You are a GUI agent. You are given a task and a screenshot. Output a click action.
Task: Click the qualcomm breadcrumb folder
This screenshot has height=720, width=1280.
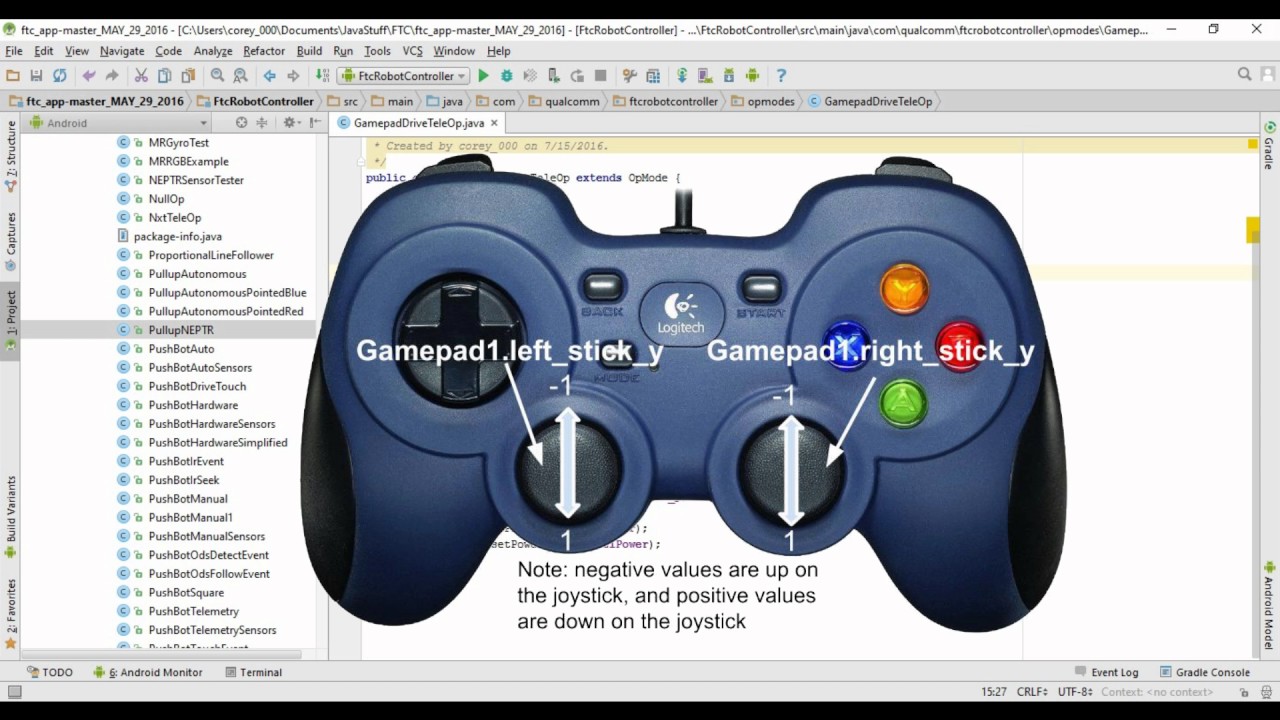[x=564, y=101]
